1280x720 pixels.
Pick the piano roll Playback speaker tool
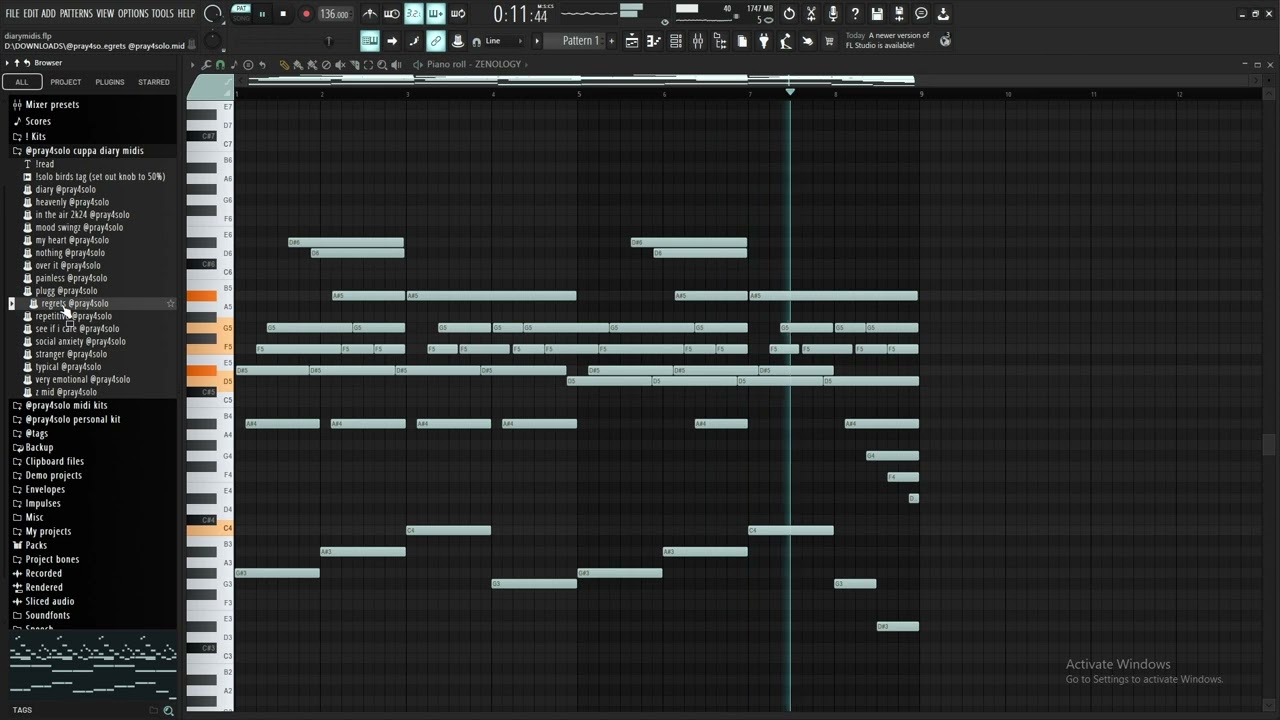[396, 64]
